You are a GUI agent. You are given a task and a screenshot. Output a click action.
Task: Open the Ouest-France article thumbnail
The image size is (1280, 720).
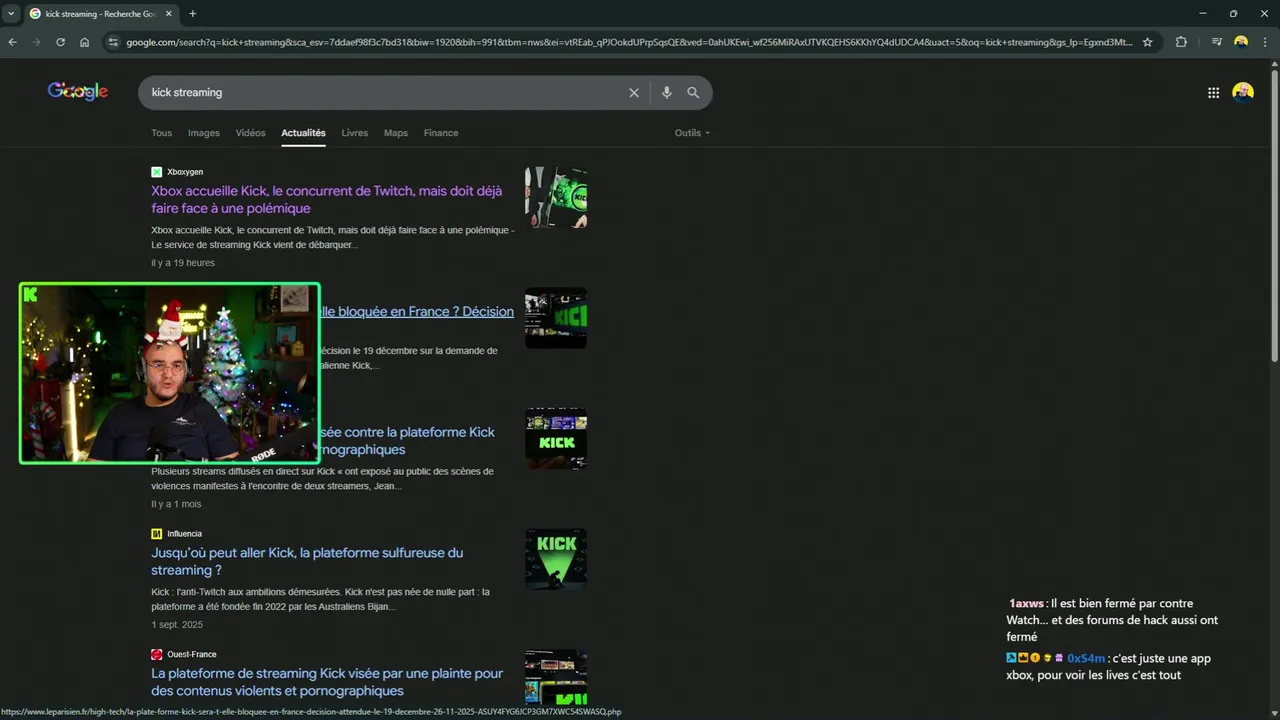pos(556,677)
